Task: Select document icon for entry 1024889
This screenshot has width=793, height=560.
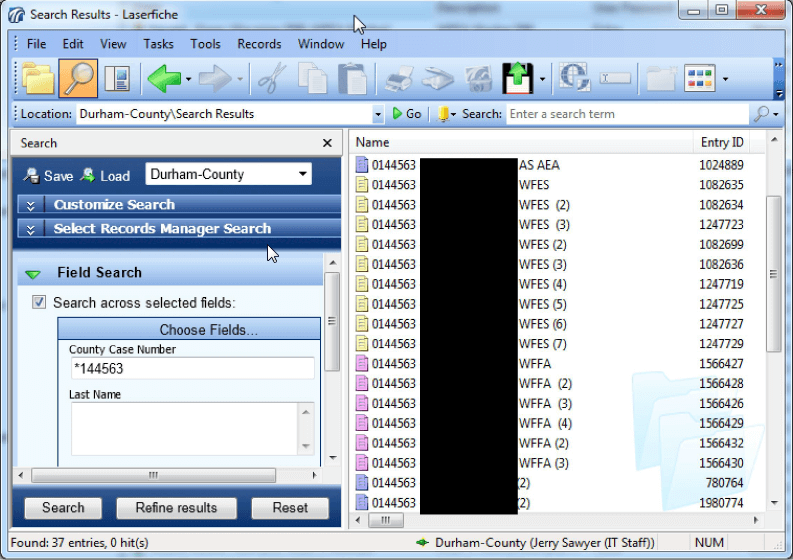Action: click(362, 164)
